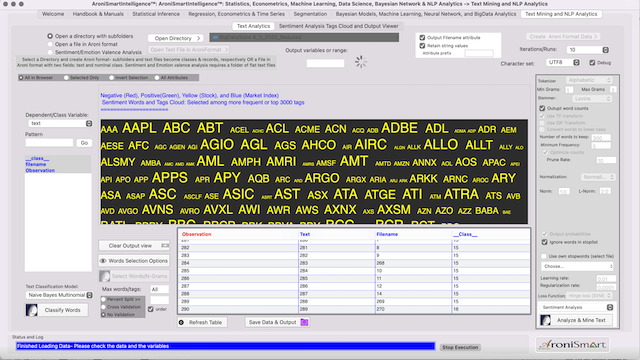Viewport: 640px width, 360px height.
Task: Select the __class__ variable in list
Action: point(38,158)
